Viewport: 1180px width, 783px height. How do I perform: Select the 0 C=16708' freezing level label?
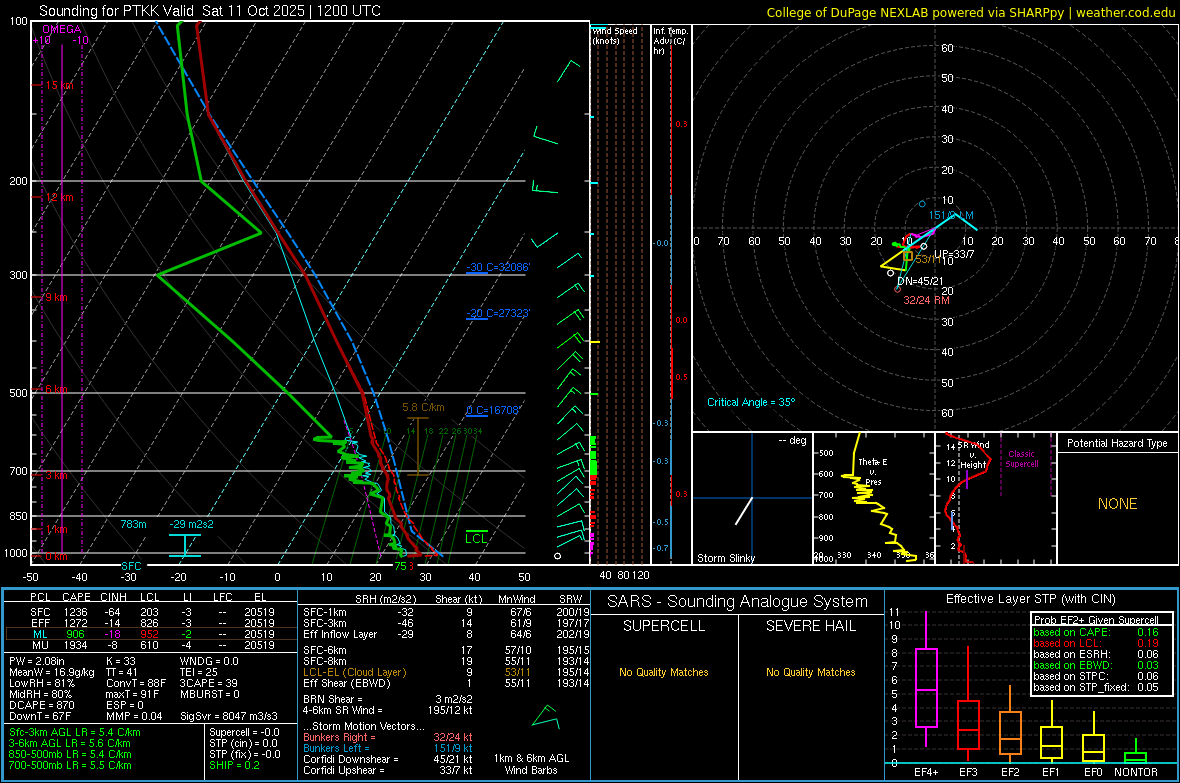(x=493, y=410)
